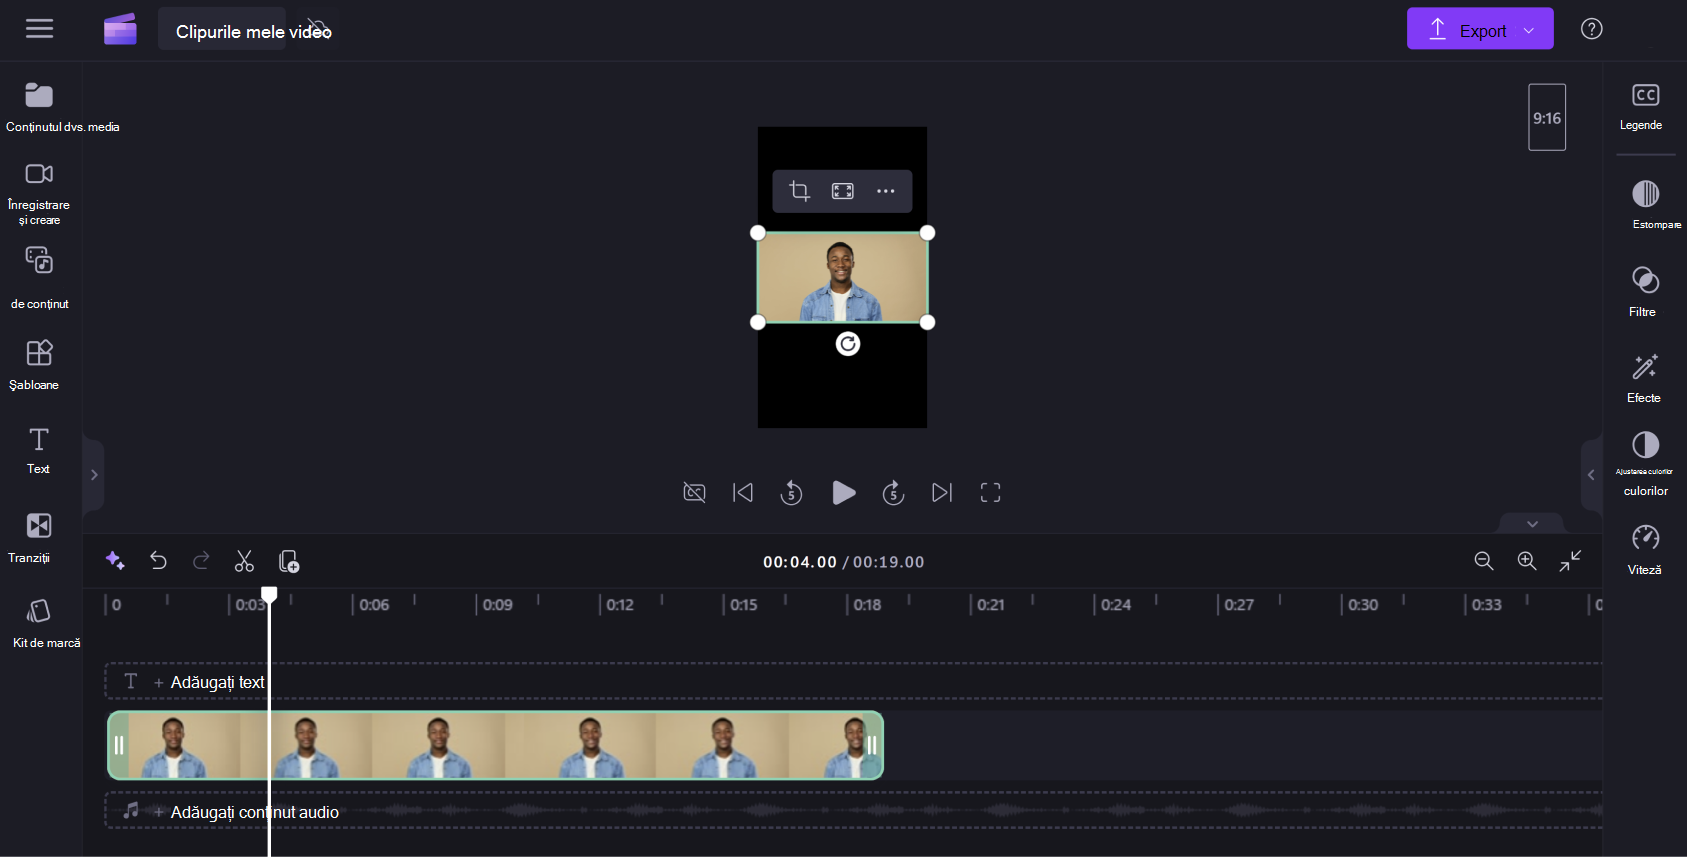This screenshot has height=857, width=1687.
Task: Zoom out the timeline
Action: coord(1484,561)
